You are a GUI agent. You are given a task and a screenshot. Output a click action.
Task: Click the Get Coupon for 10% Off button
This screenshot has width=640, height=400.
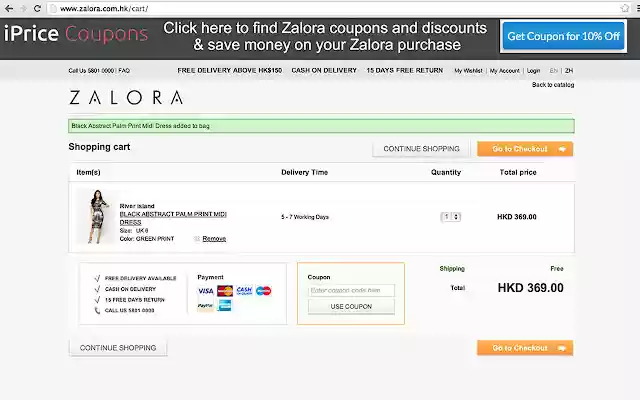click(x=564, y=36)
